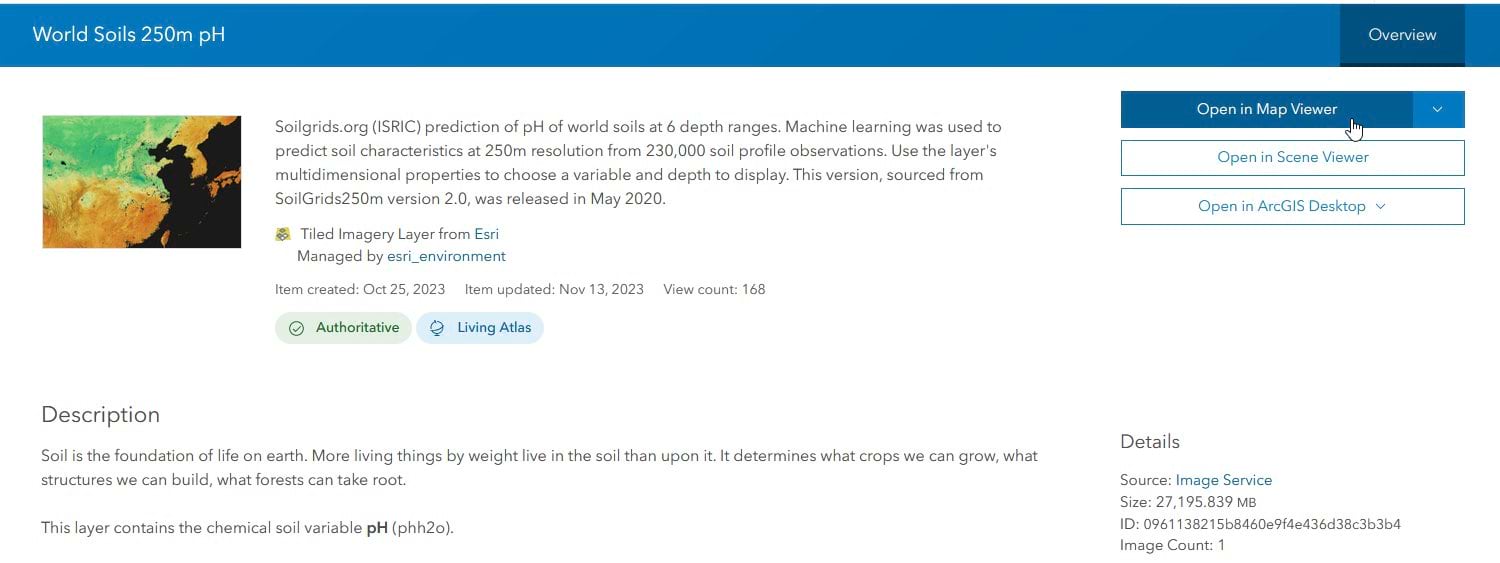Follow the Esri owner link

point(486,234)
